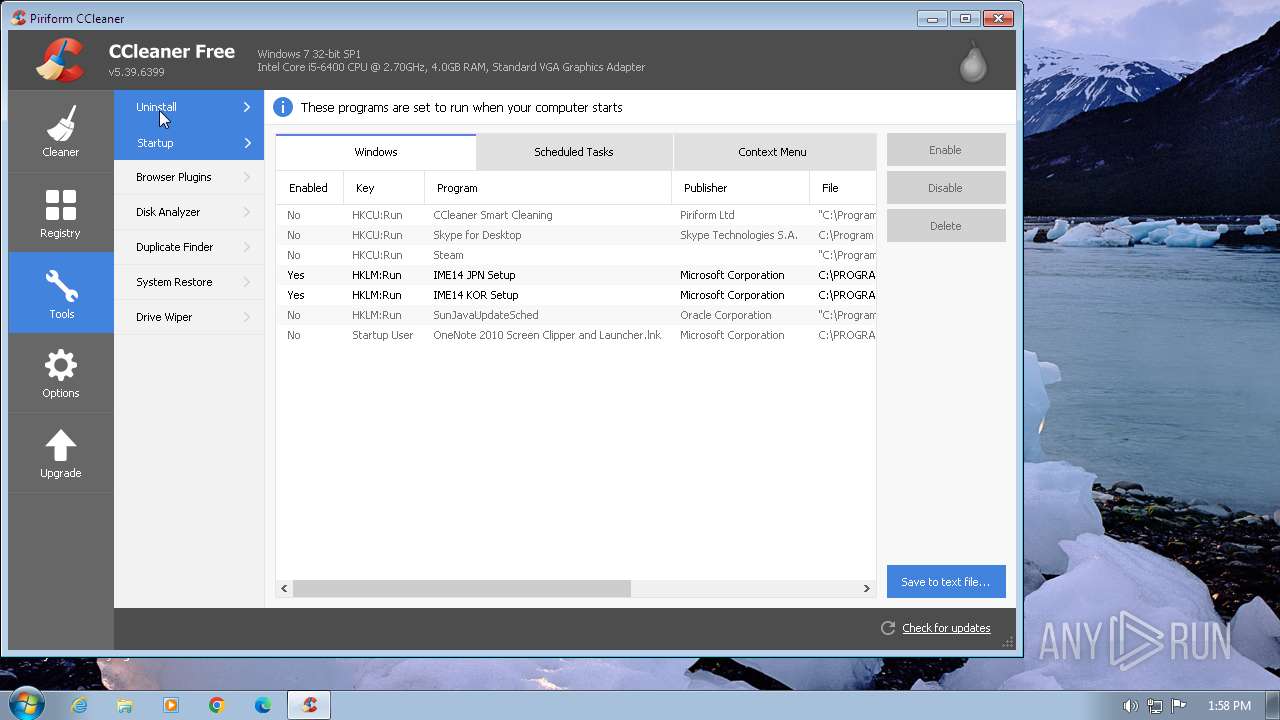The width and height of the screenshot is (1280, 720).
Task: Open System Restore section
Action: click(x=189, y=282)
